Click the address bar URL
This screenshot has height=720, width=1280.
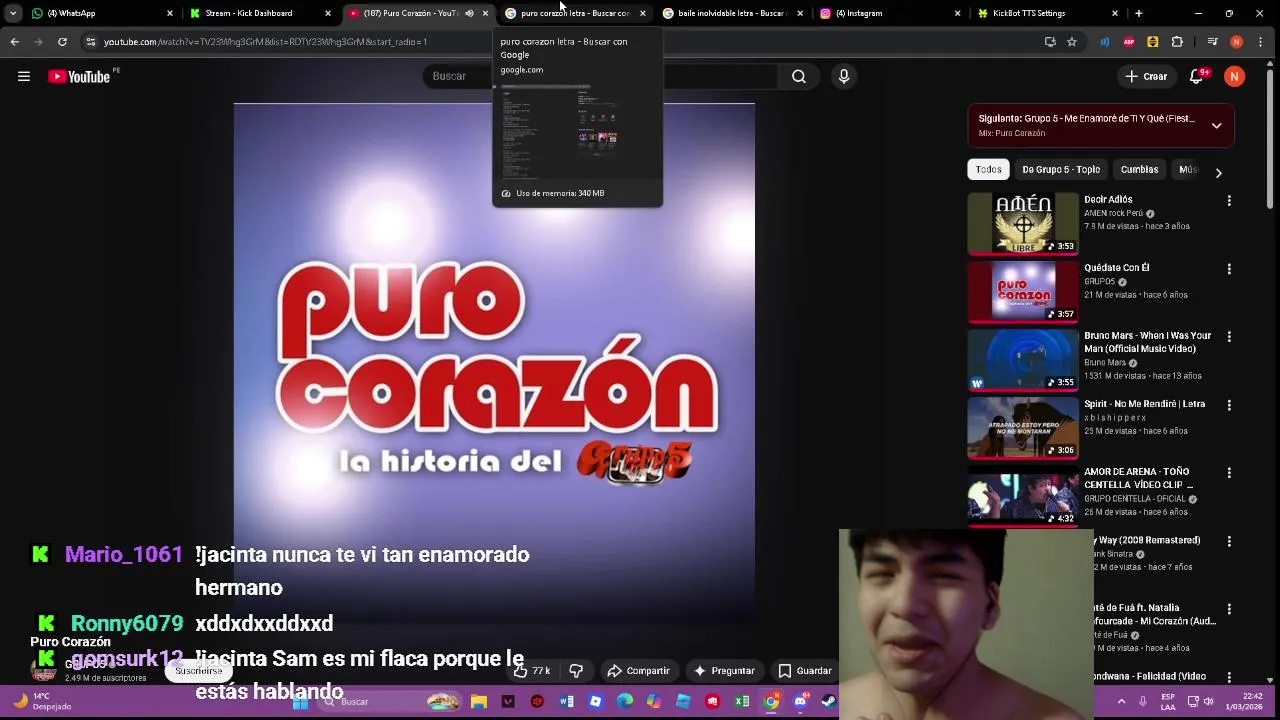[x=265, y=42]
